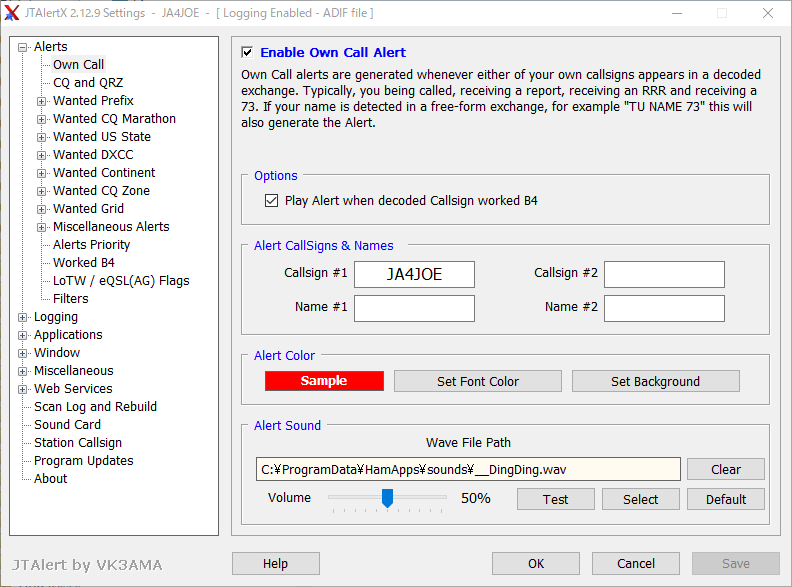Open LoTW / eQSL(AG) Flags settings
792x587 pixels.
click(121, 281)
